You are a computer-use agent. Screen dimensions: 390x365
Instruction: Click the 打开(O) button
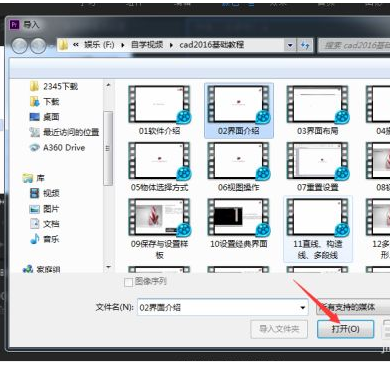coord(345,329)
